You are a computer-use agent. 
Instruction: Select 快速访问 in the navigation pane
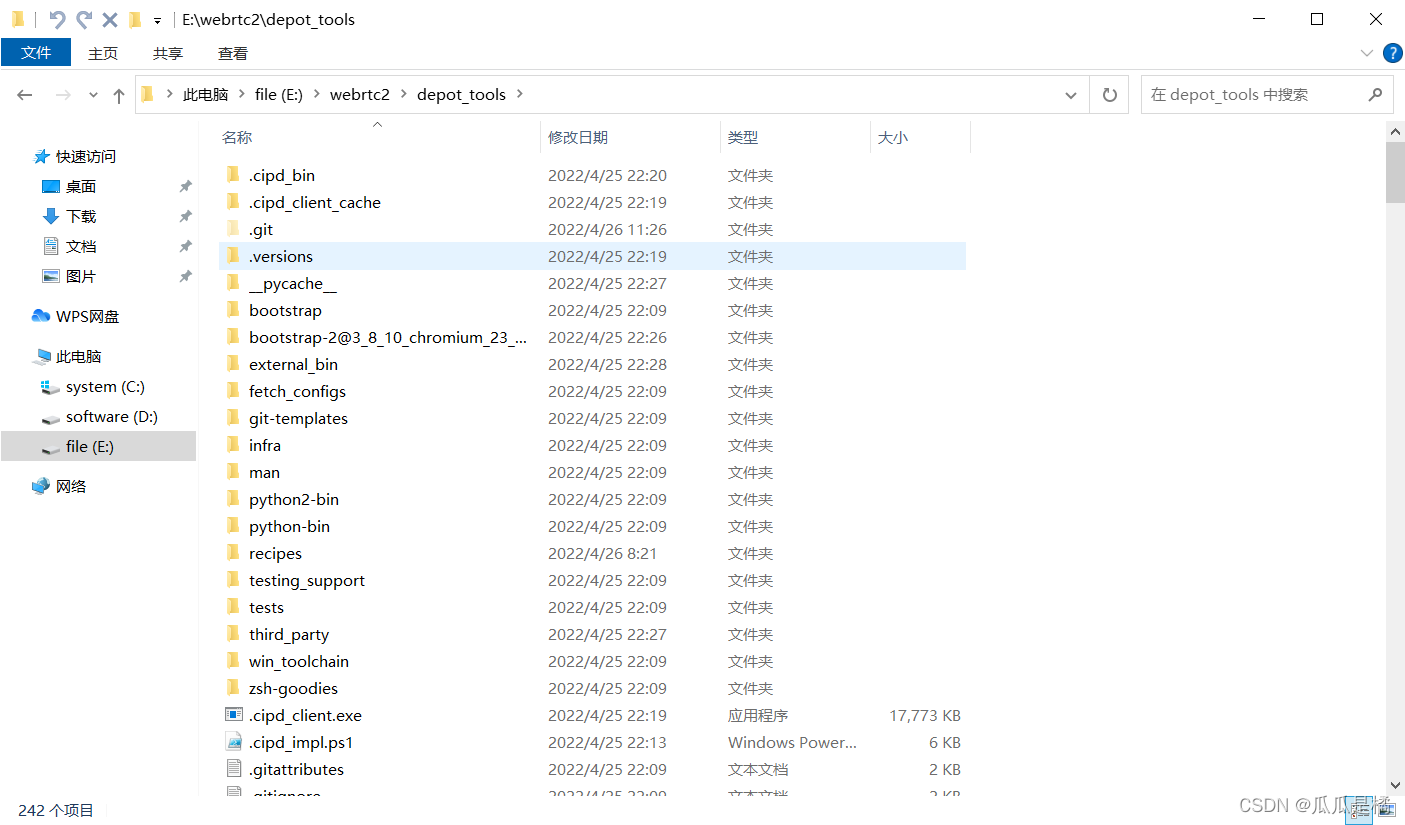(x=86, y=156)
